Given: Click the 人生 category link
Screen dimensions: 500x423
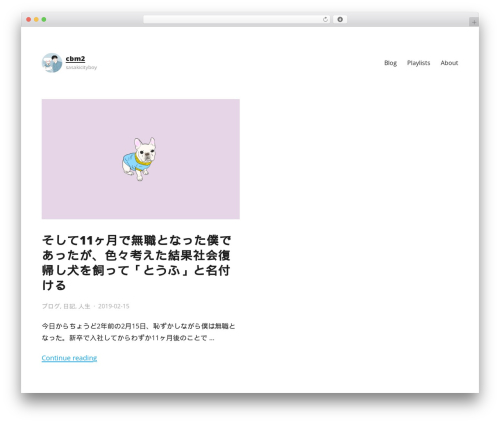Looking at the screenshot, I should (85, 306).
